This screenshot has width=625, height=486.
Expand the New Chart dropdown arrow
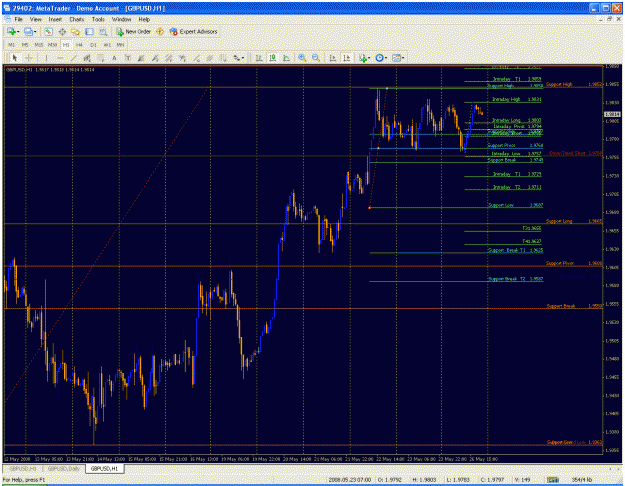18,32
